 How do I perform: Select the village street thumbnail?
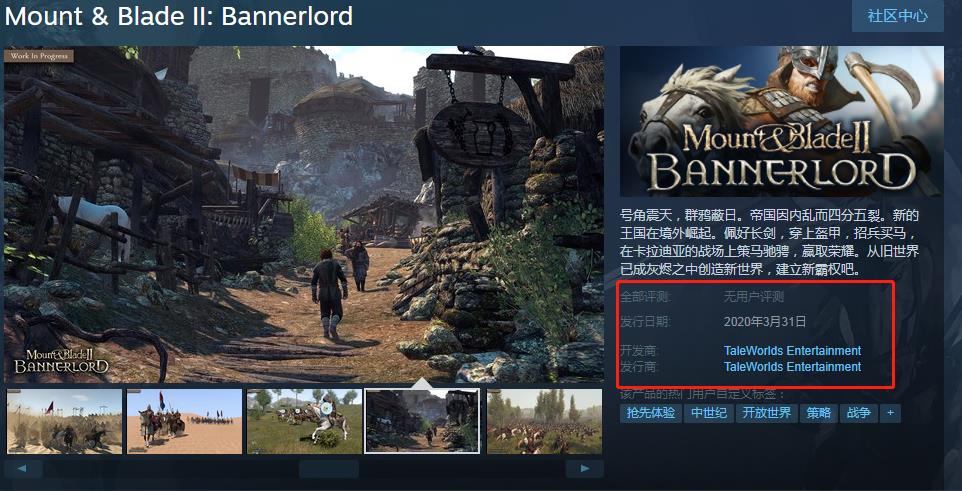coord(422,421)
